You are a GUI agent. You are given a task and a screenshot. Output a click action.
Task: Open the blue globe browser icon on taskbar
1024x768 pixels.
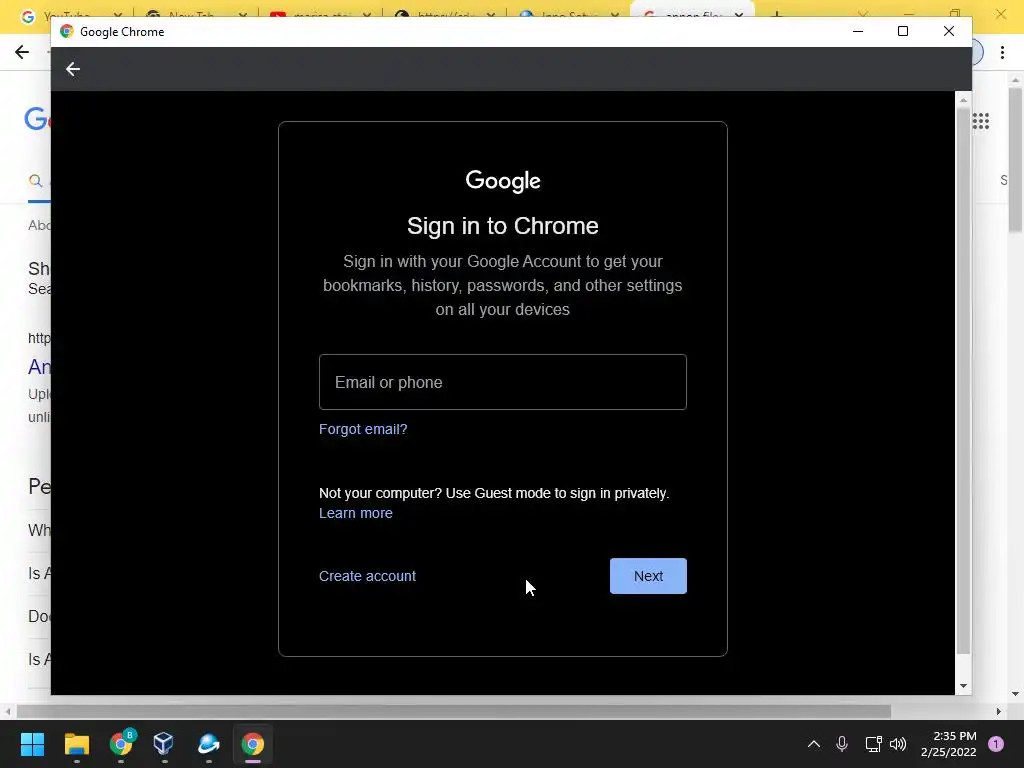tap(208, 744)
